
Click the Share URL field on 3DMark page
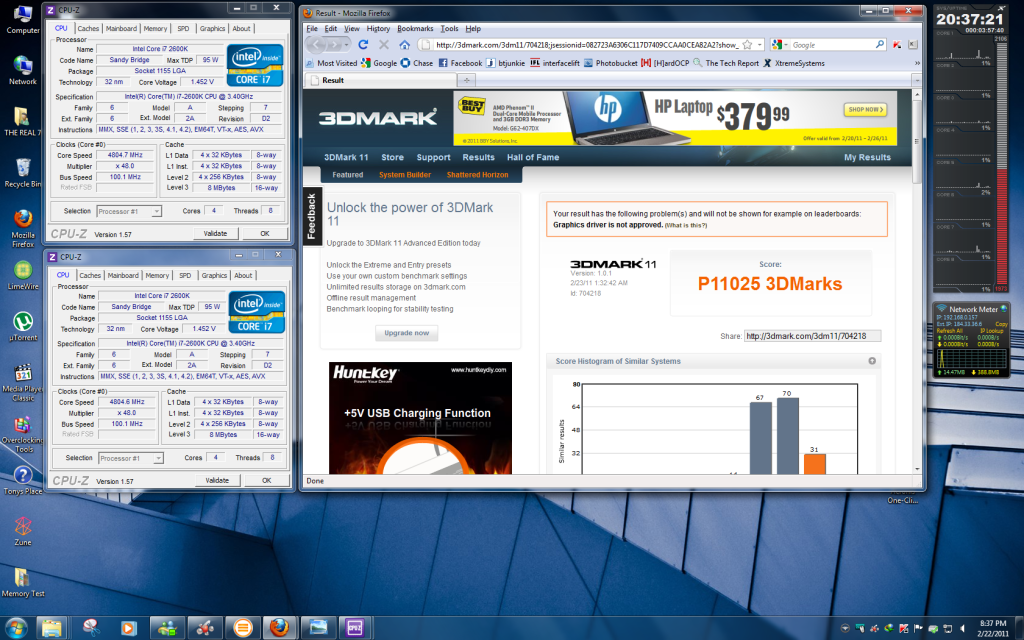tap(812, 336)
